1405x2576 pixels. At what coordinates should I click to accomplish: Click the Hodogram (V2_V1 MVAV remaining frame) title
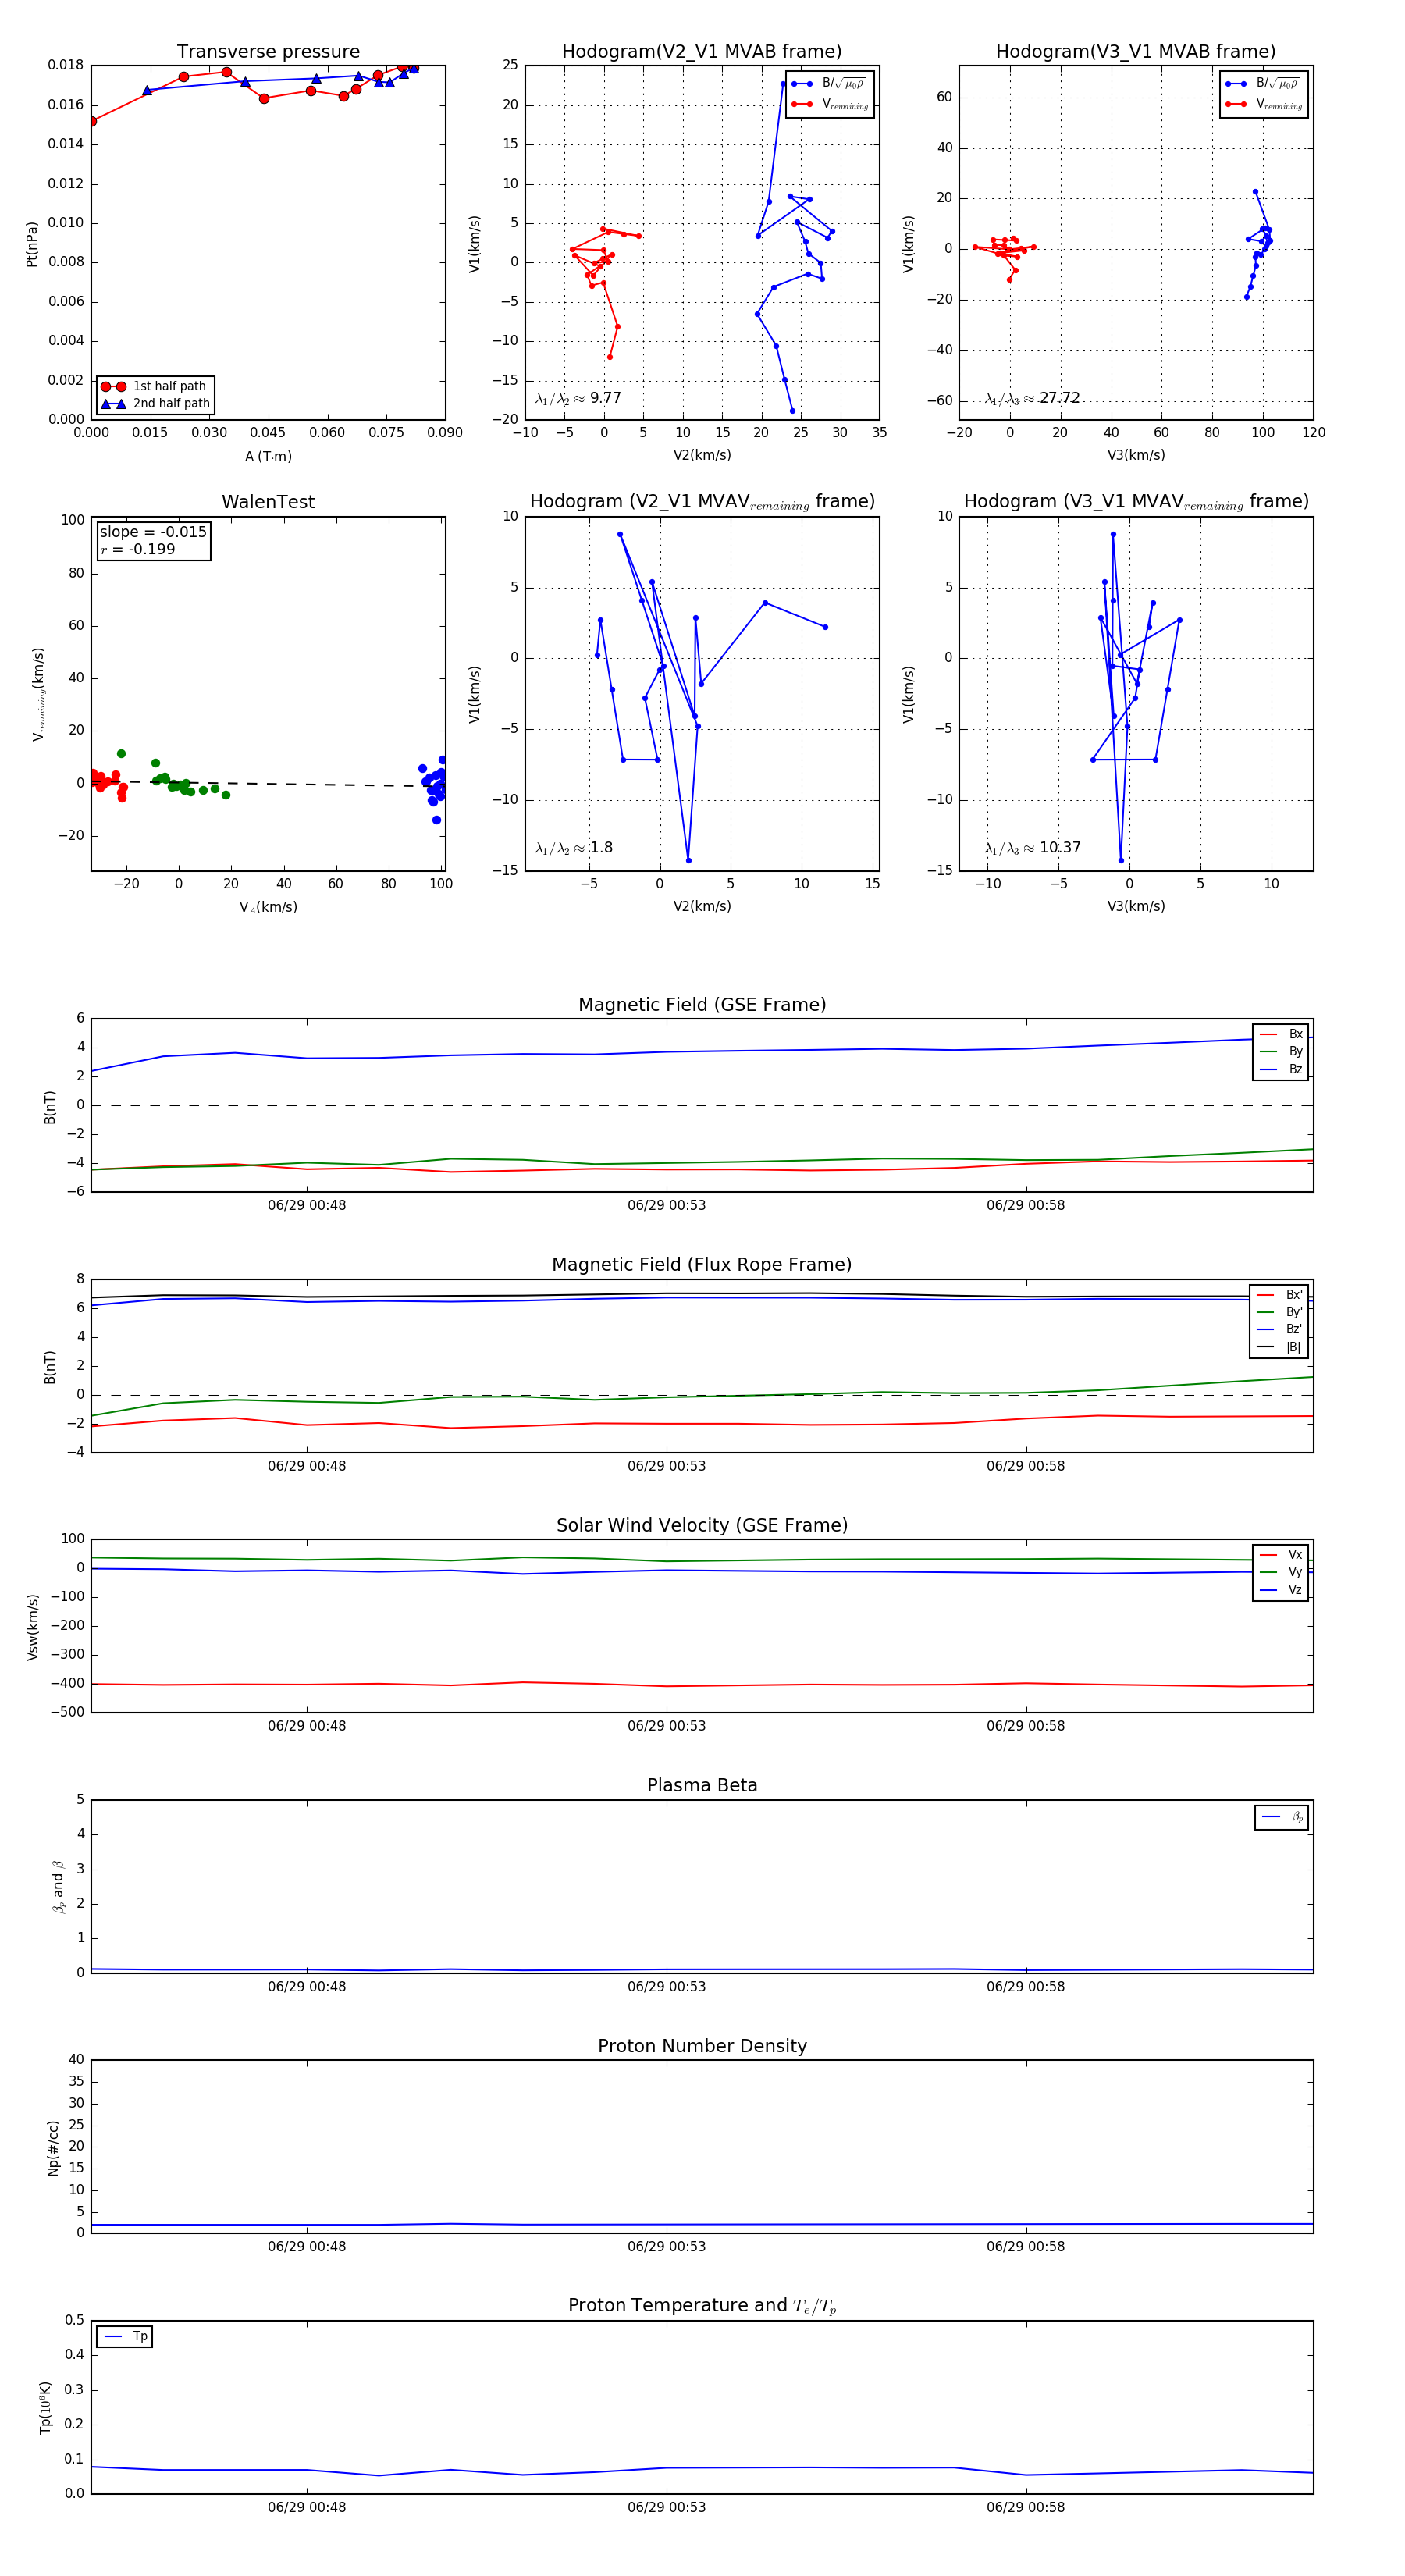click(x=702, y=502)
